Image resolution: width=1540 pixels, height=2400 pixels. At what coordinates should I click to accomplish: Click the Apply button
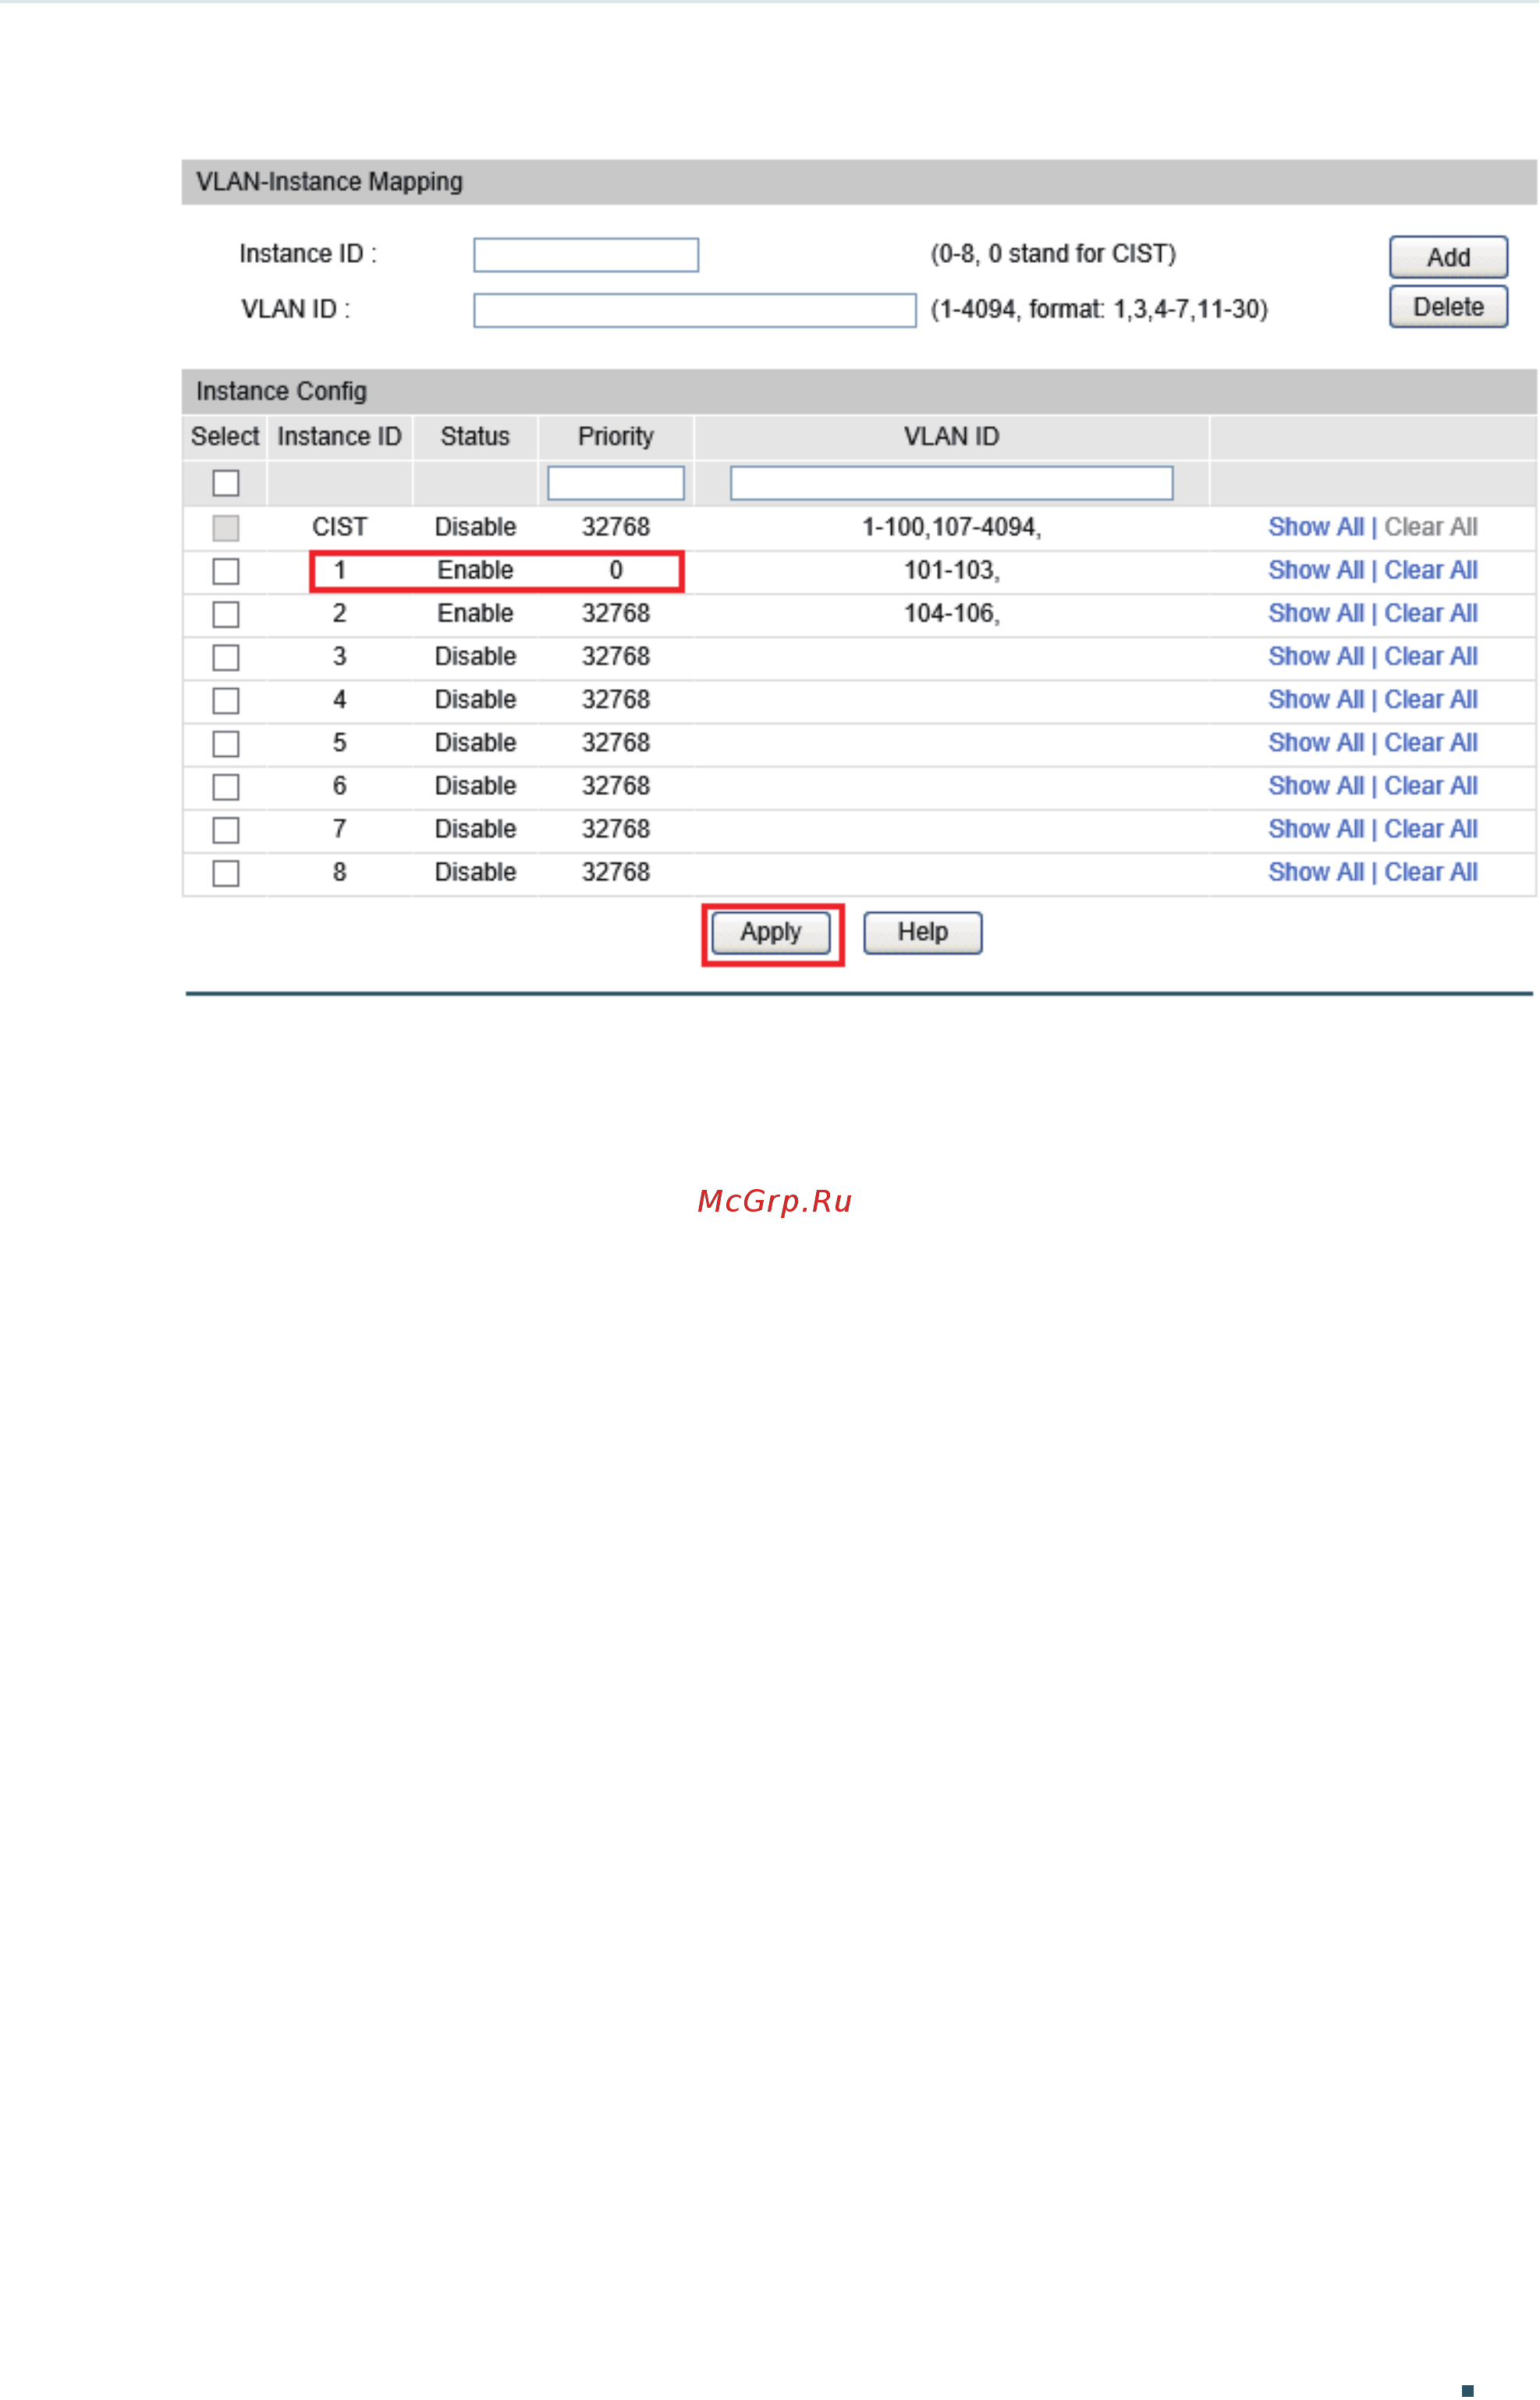[x=771, y=932]
